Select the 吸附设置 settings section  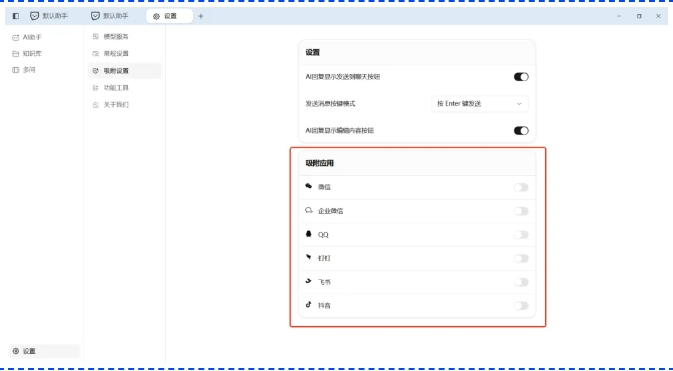[x=124, y=71]
